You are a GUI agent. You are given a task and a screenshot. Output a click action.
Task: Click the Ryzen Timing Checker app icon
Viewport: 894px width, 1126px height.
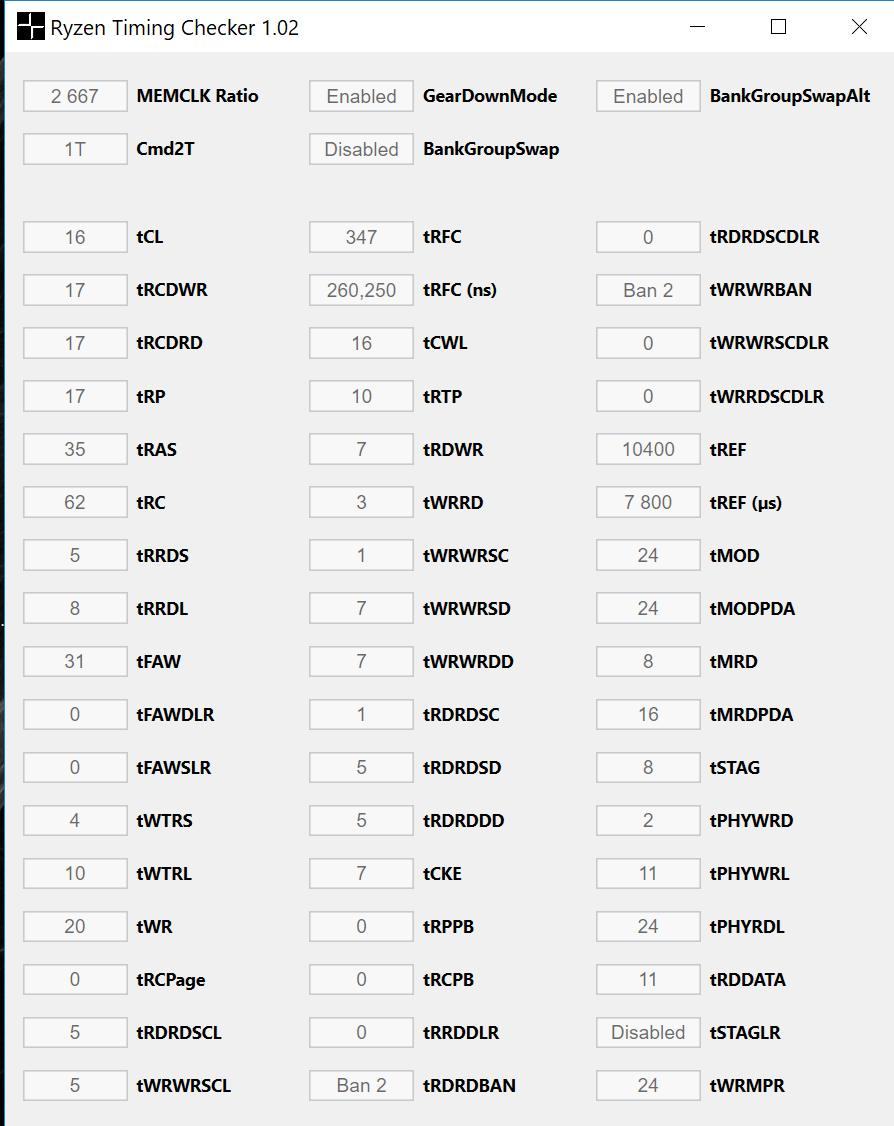[31, 27]
